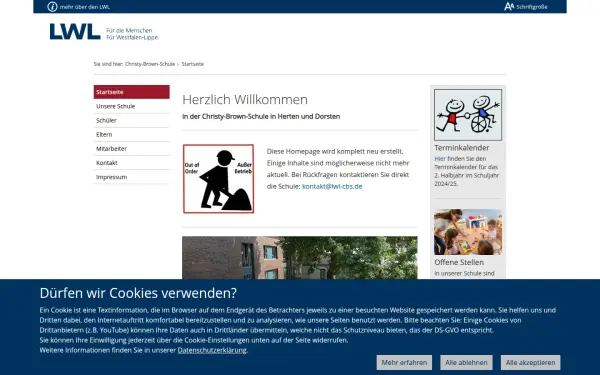Open the Schriftgröße text option

(532, 7)
